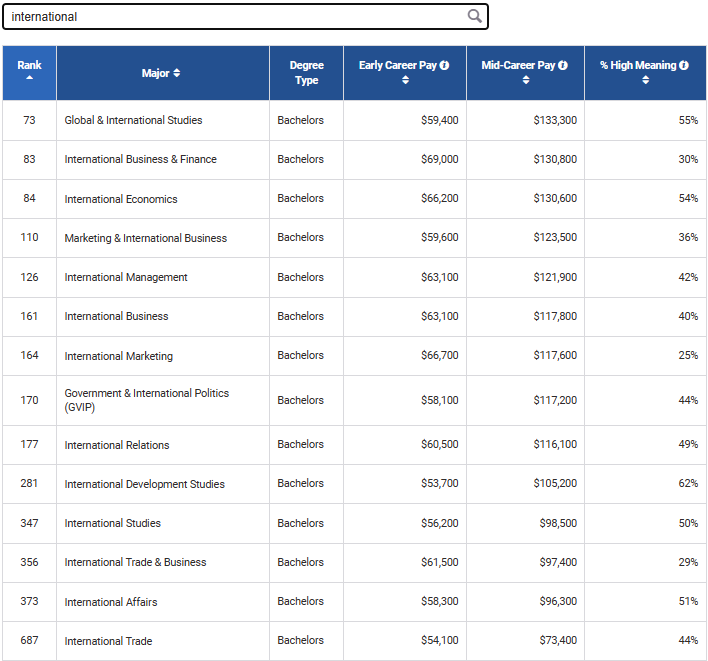This screenshot has width=708, height=661.
Task: Sort using arrows under Early Career Pay
Action: 405,81
